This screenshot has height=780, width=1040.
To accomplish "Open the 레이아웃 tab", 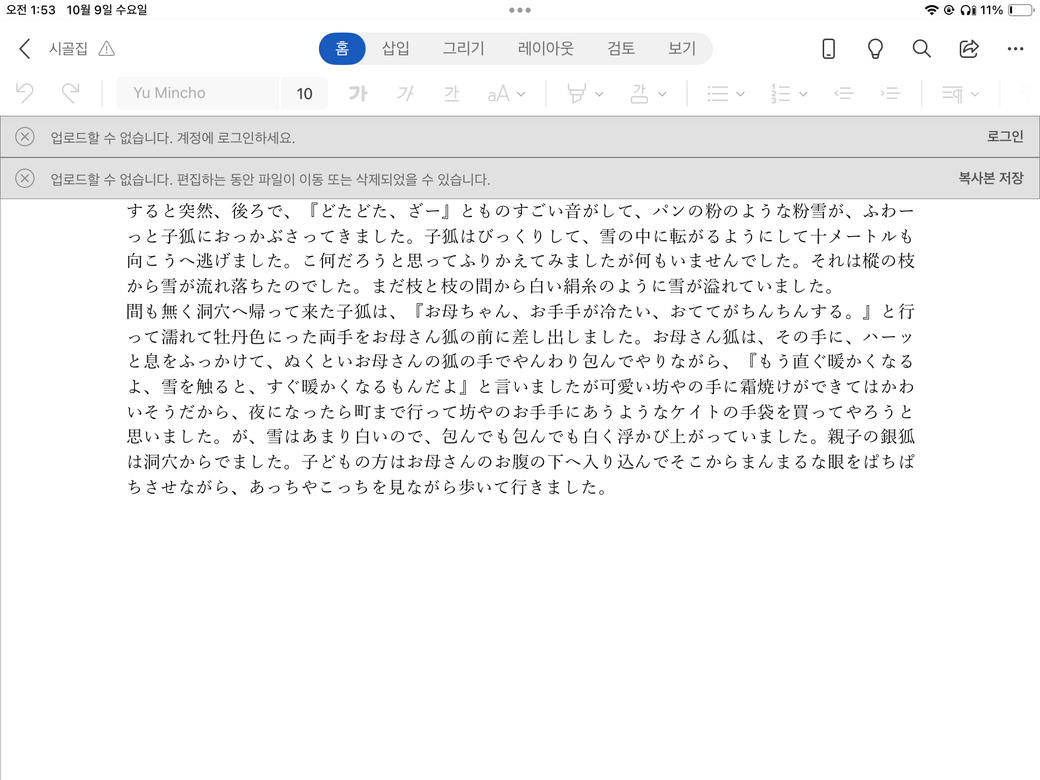I will (x=546, y=48).
